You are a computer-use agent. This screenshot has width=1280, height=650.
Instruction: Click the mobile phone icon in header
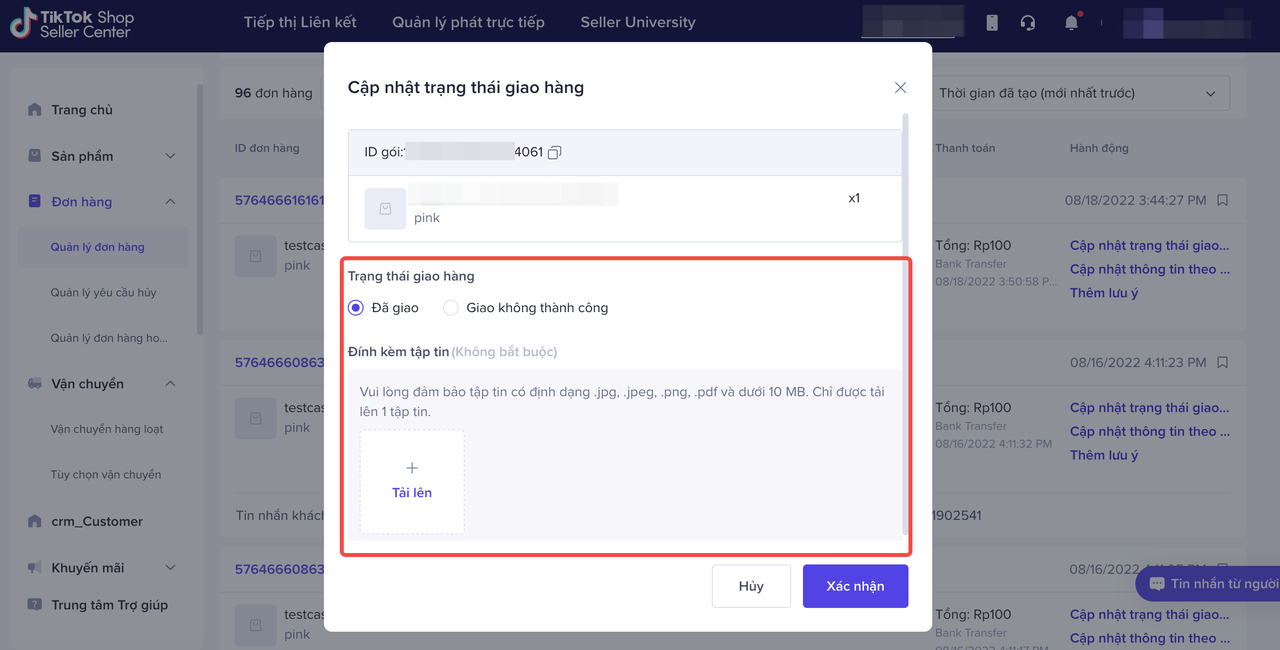[x=992, y=22]
